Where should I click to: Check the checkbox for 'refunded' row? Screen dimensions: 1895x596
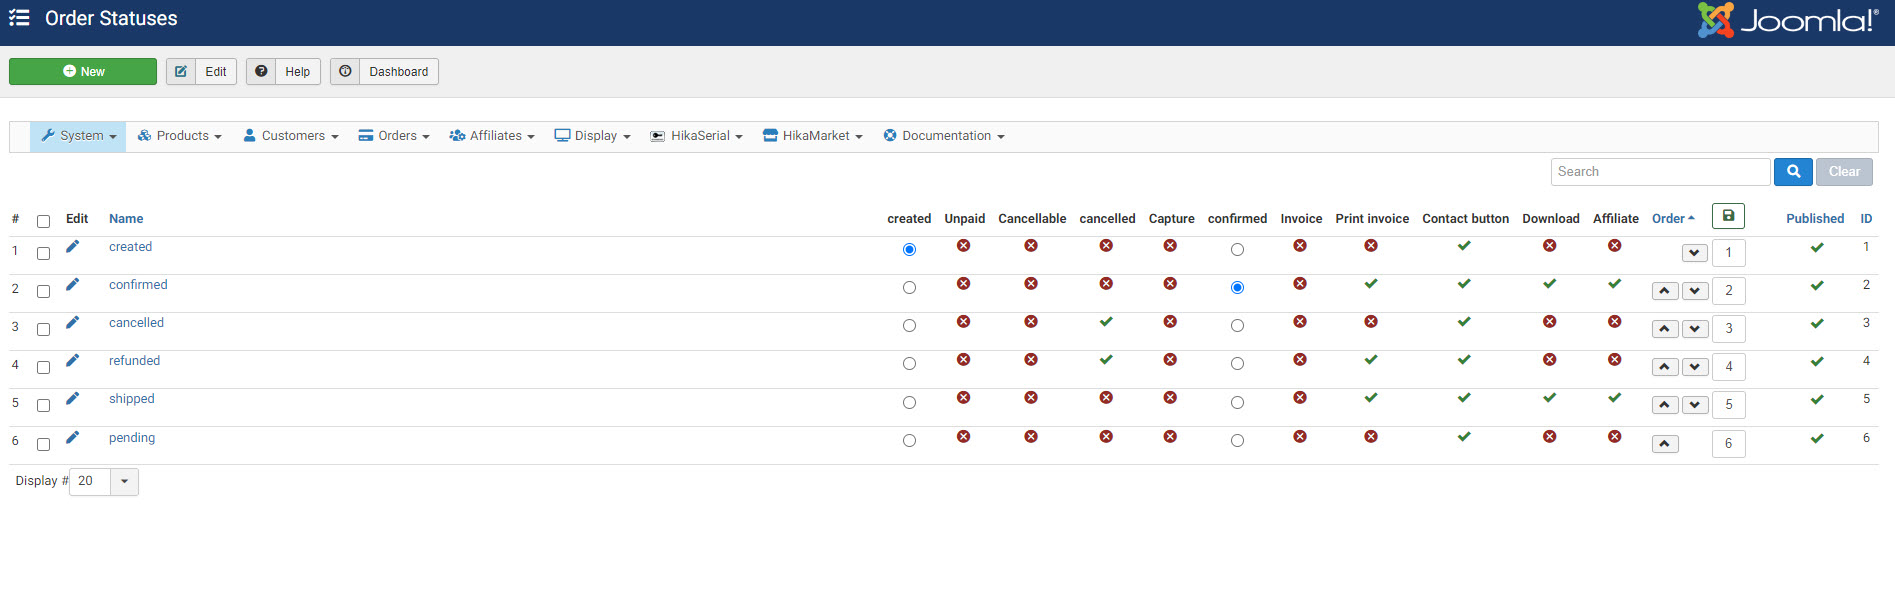43,368
